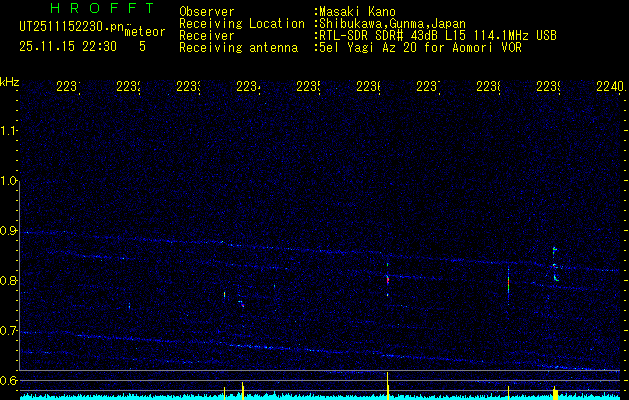Click the green HROFFT title
Screen dimensions: 629x400
[x=102, y=8]
